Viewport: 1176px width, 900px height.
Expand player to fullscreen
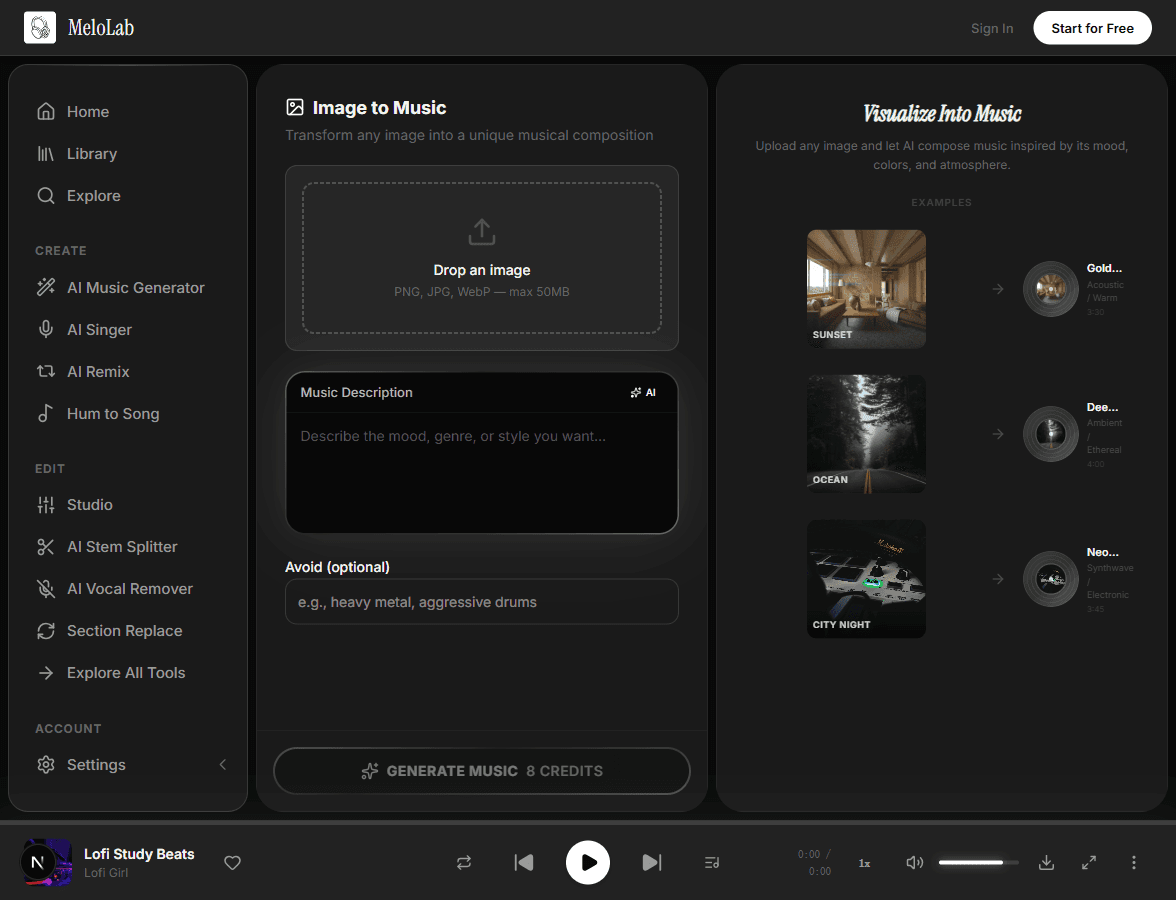click(1089, 862)
